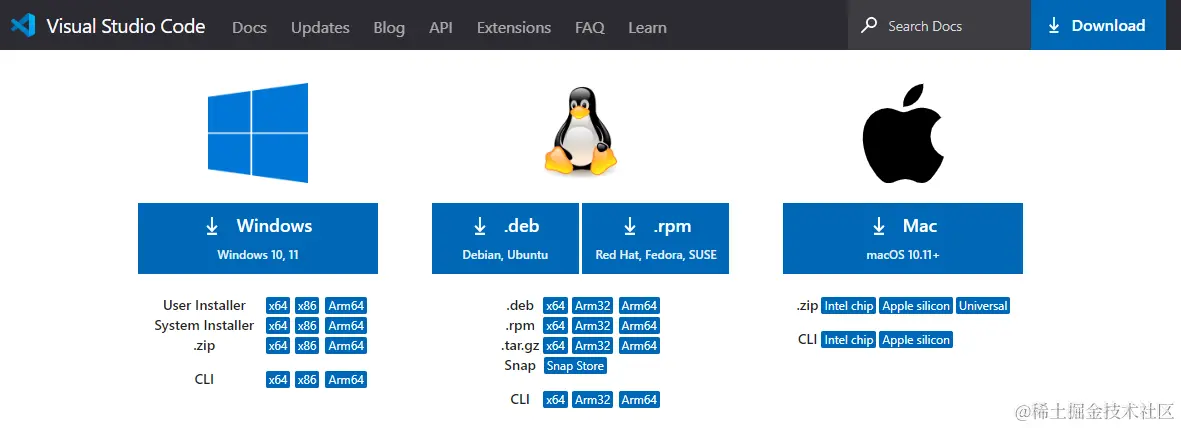Open the Extensions nav item
Screen dimensions: 1181x428
(514, 27)
